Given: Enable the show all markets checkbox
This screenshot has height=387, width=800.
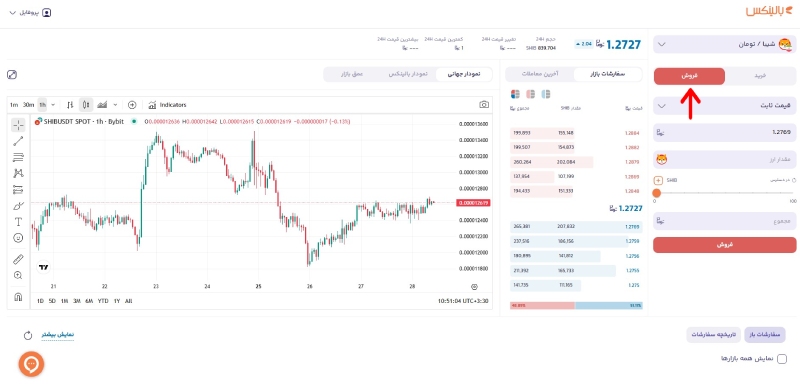Looking at the screenshot, I should click(781, 359).
